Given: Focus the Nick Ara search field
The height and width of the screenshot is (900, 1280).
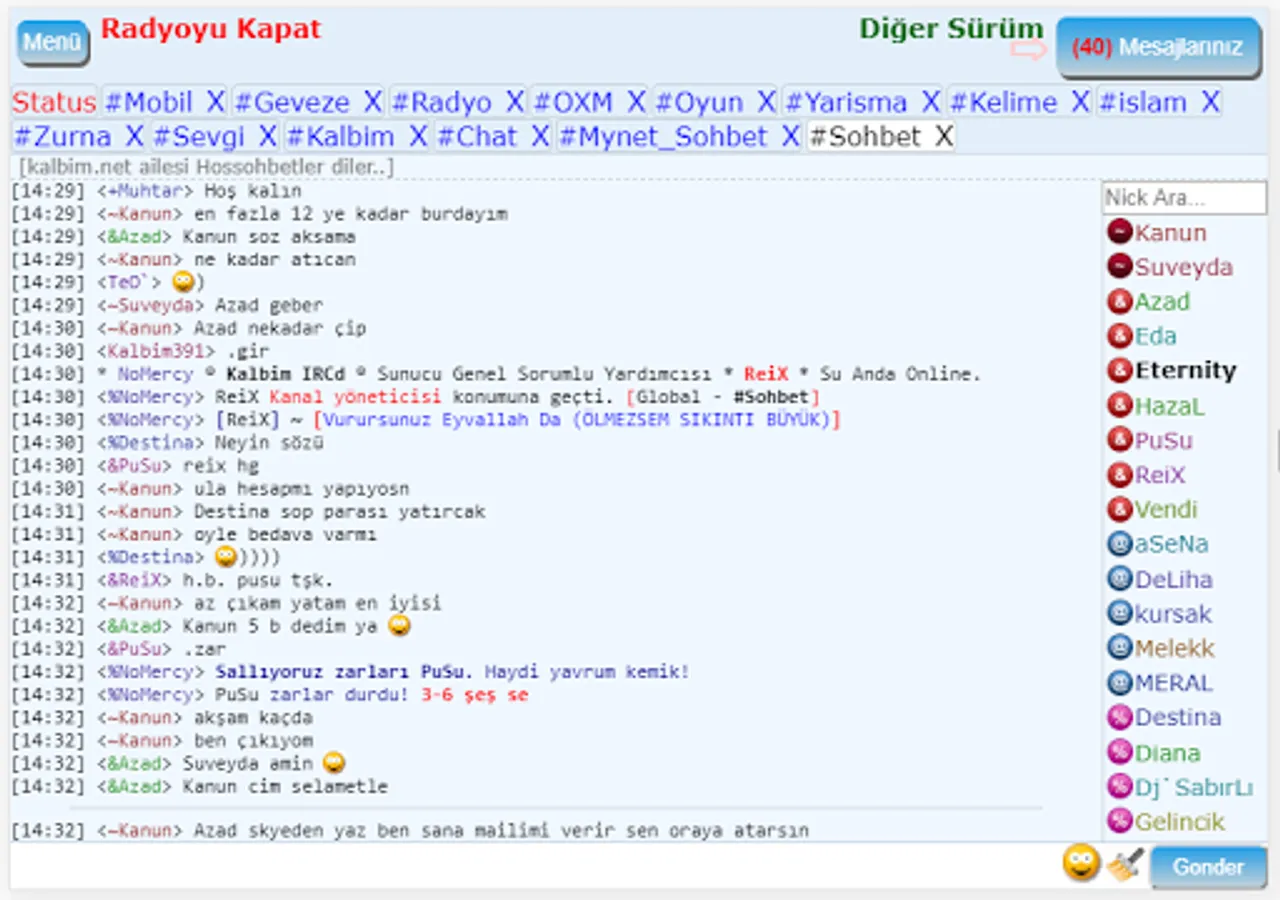Looking at the screenshot, I should (1184, 198).
